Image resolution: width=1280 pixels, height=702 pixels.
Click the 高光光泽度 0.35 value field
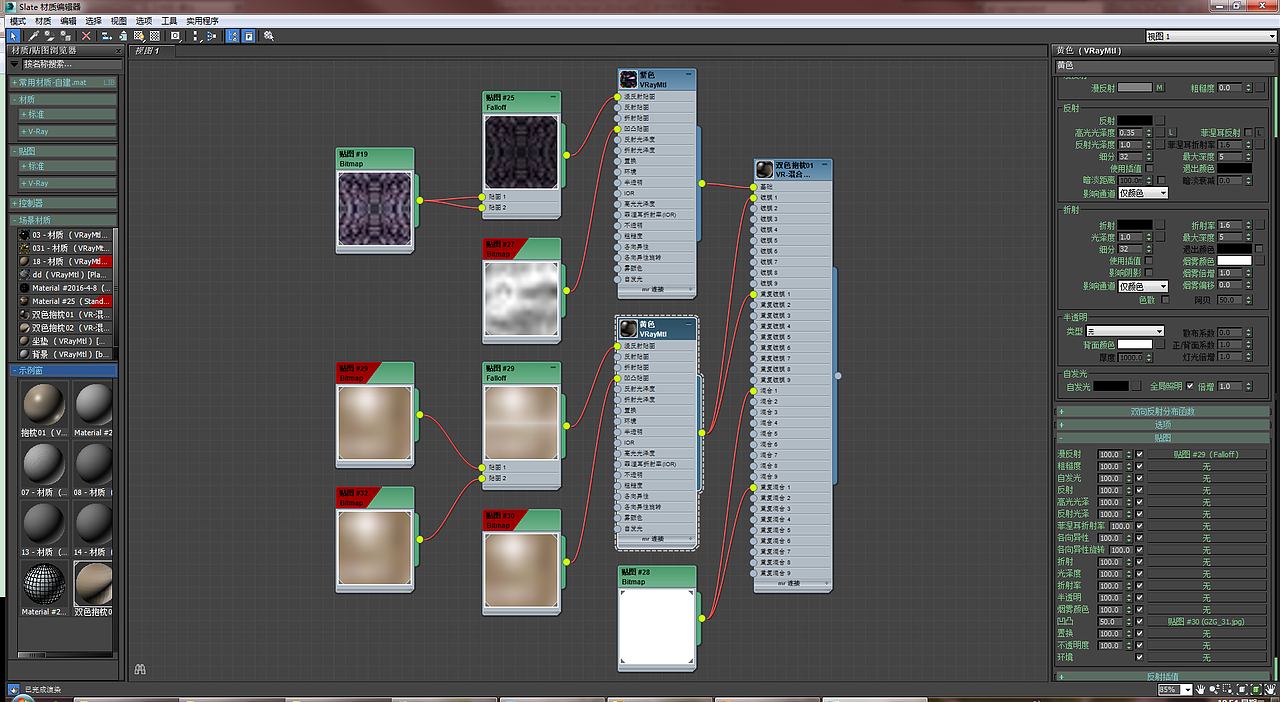1129,133
